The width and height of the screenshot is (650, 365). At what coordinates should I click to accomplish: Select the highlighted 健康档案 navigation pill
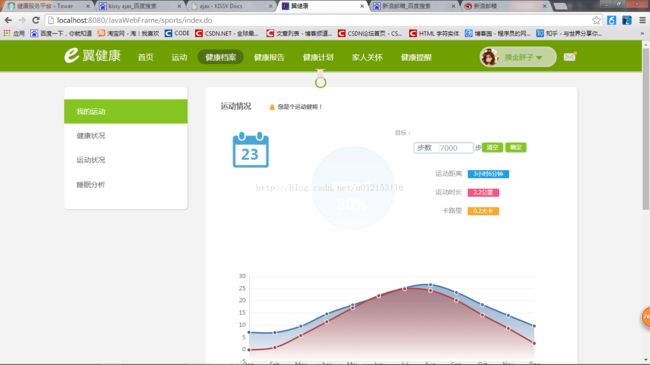click(221, 57)
